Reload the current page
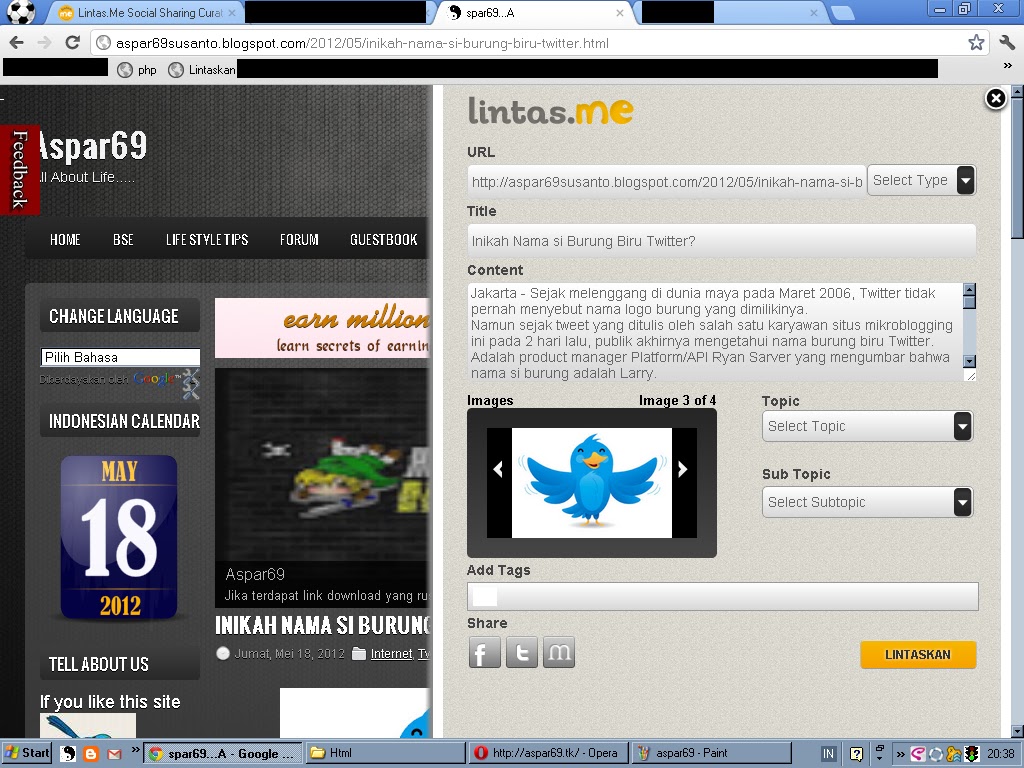 (72, 43)
